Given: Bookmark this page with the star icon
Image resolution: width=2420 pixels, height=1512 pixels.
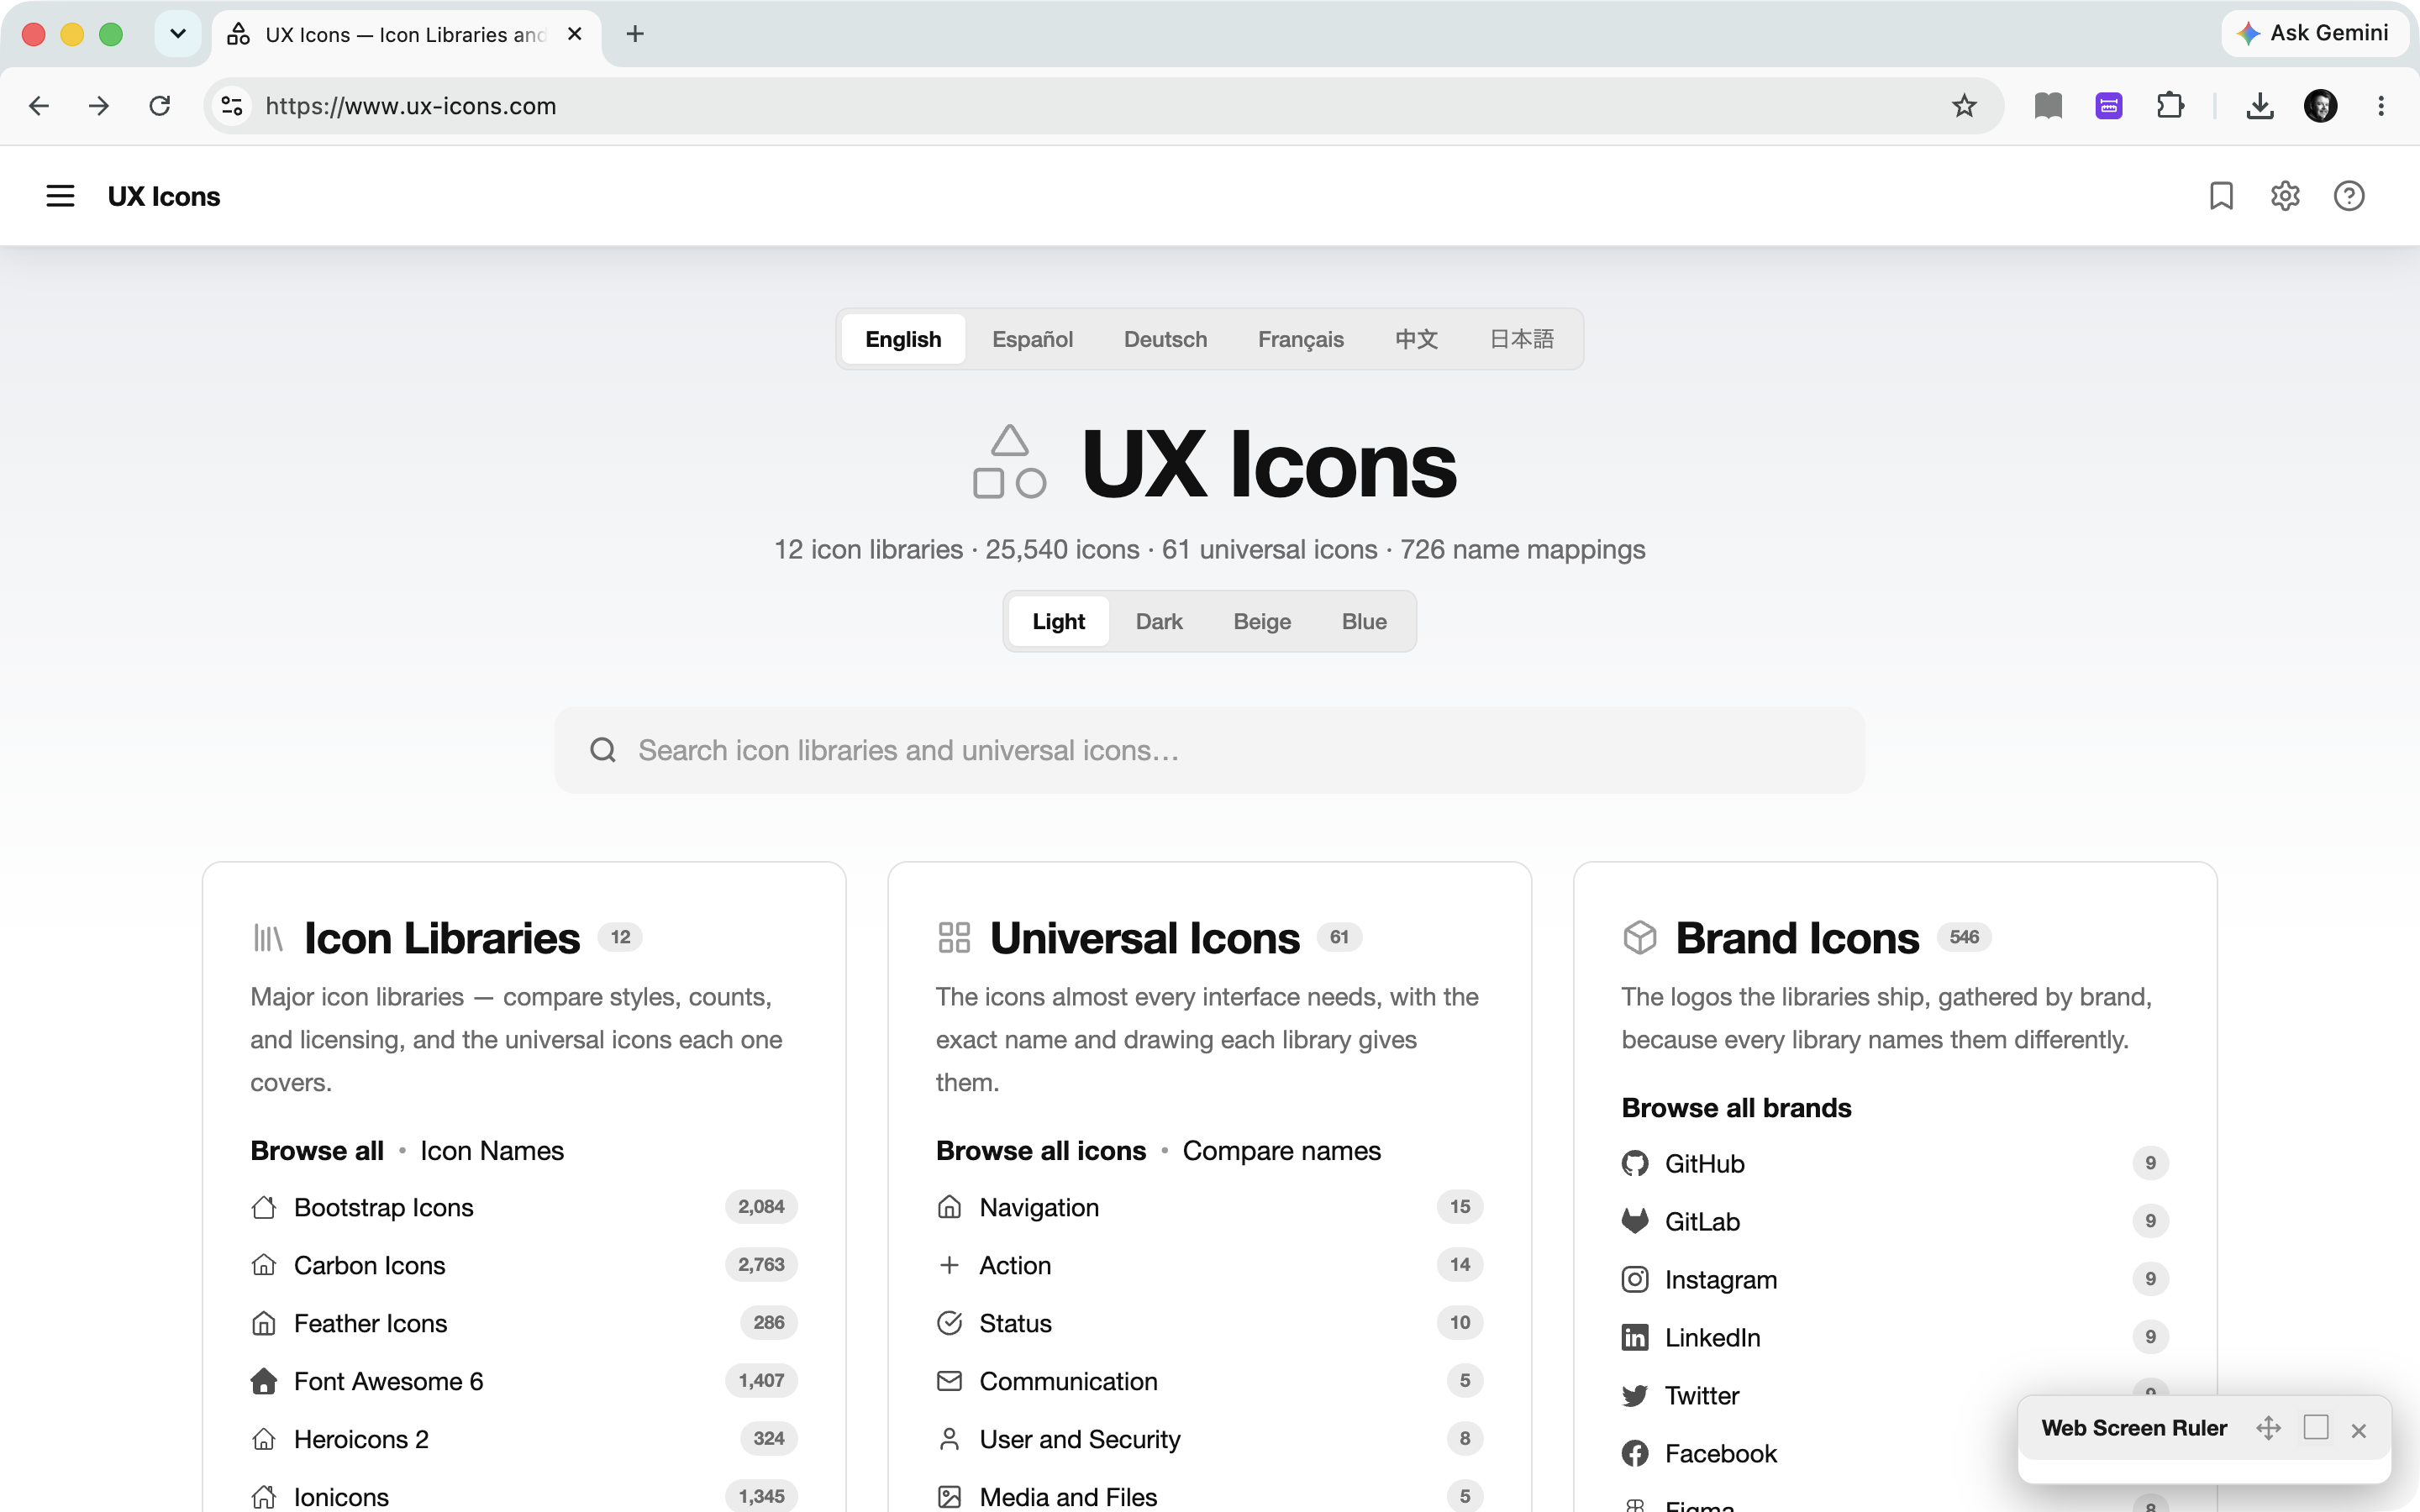Looking at the screenshot, I should 1964,106.
